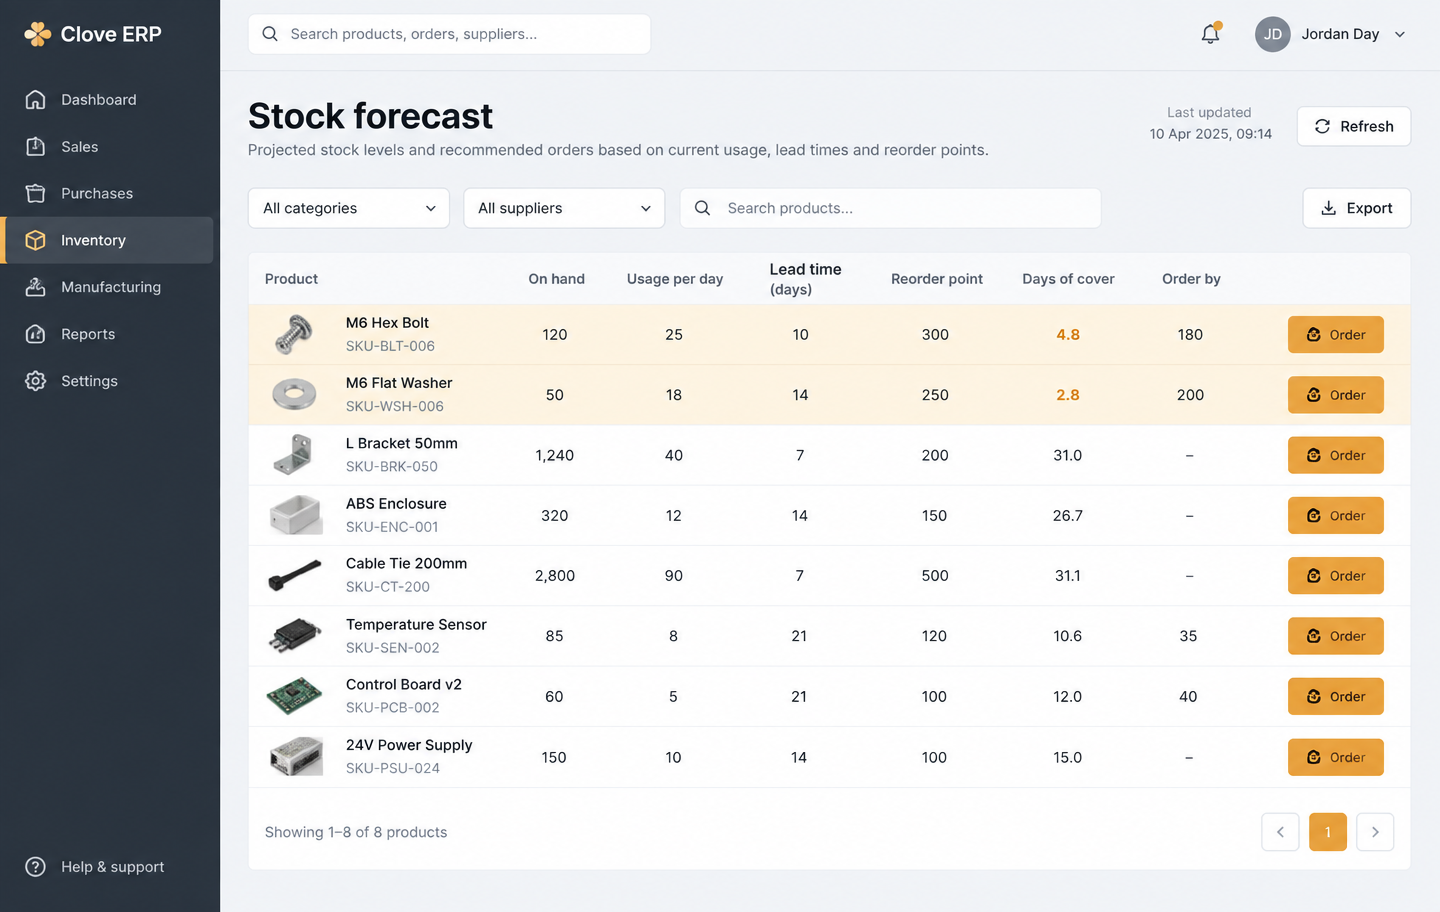Click the Reorder point column header
1440x912 pixels.
pos(937,279)
